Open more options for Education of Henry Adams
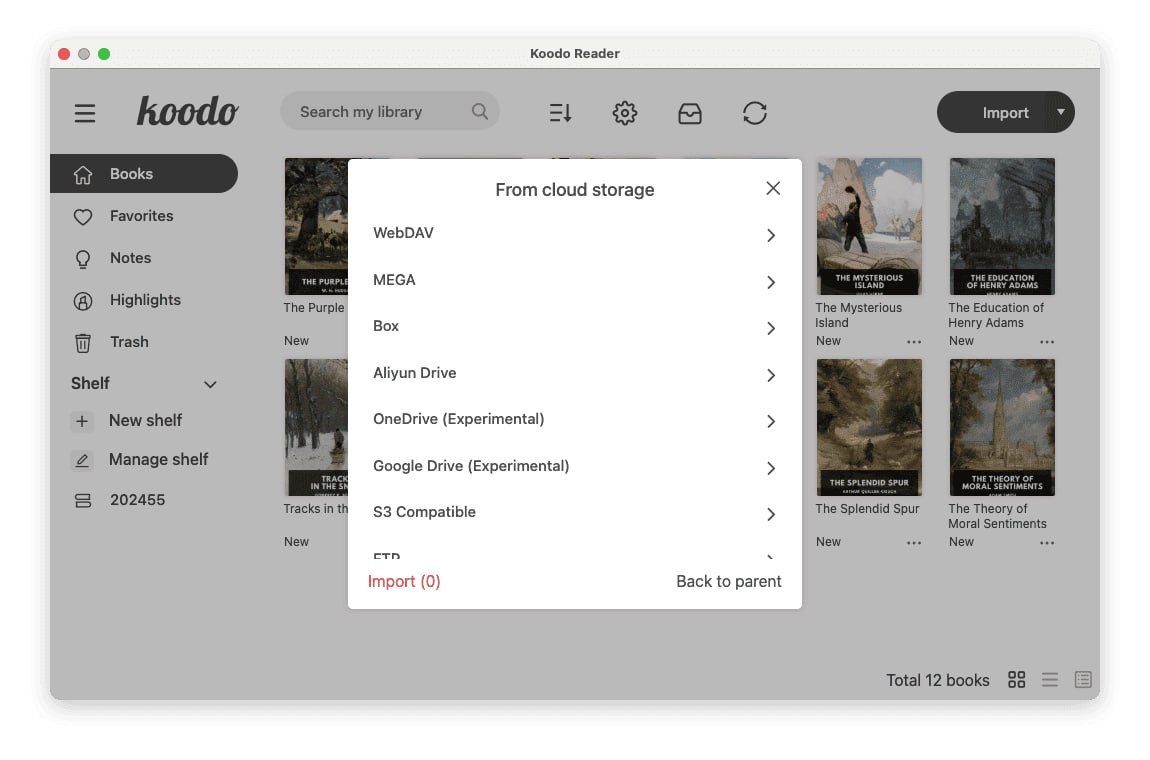This screenshot has width=1150, height=760. (x=1047, y=342)
